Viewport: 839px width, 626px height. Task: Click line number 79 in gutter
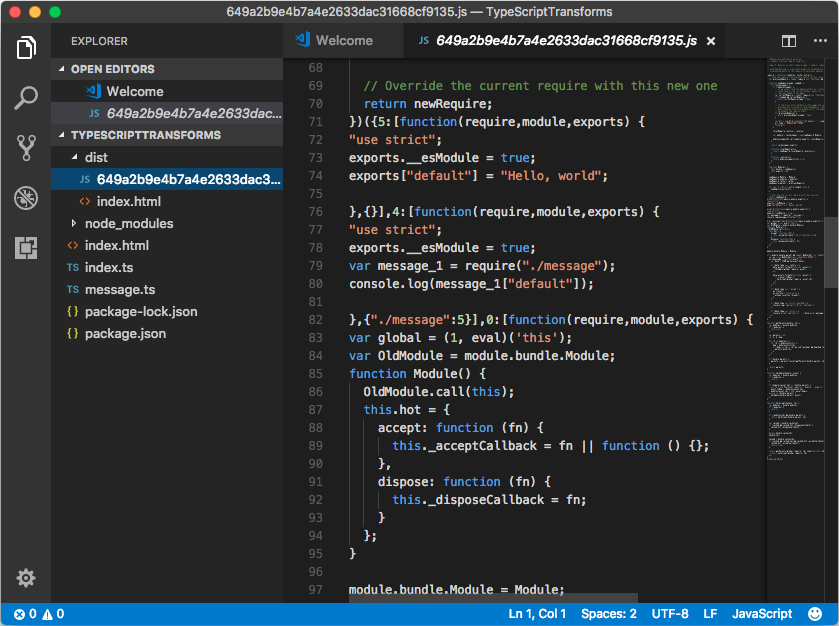316,265
